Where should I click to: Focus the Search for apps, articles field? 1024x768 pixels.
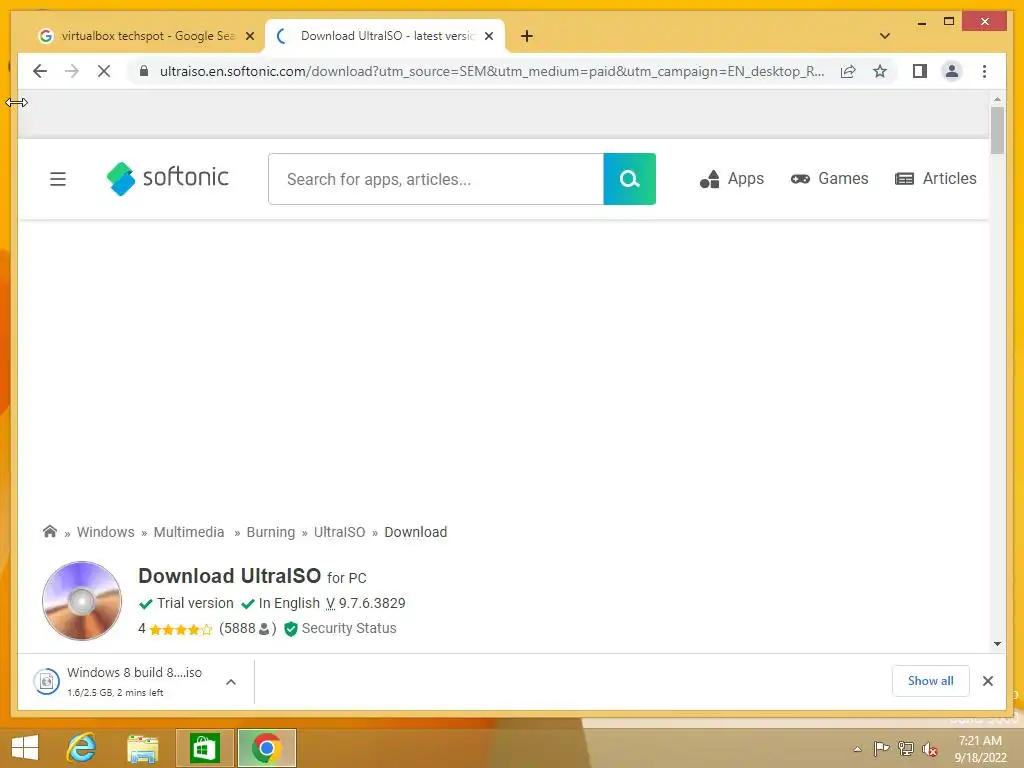[x=436, y=179]
